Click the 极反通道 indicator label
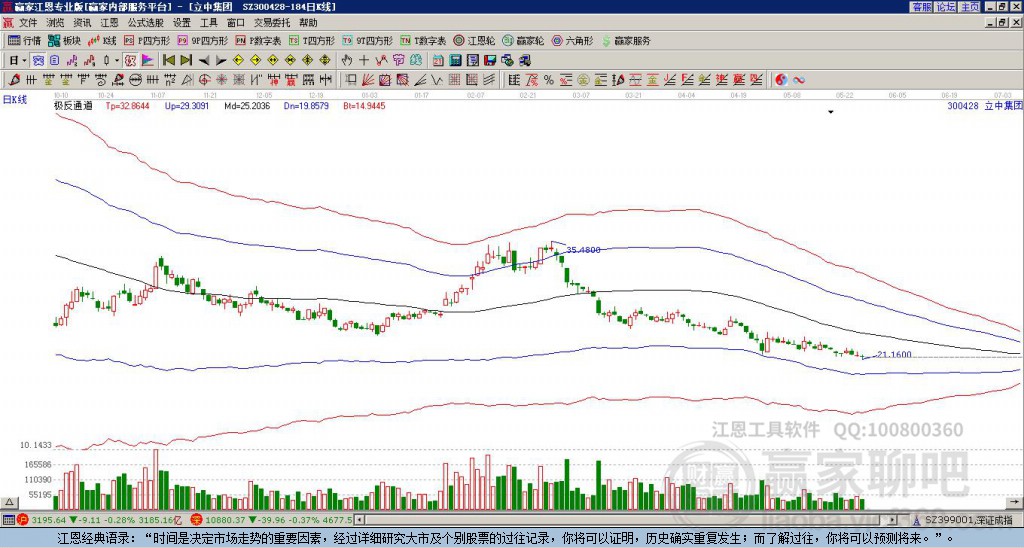 coord(73,105)
